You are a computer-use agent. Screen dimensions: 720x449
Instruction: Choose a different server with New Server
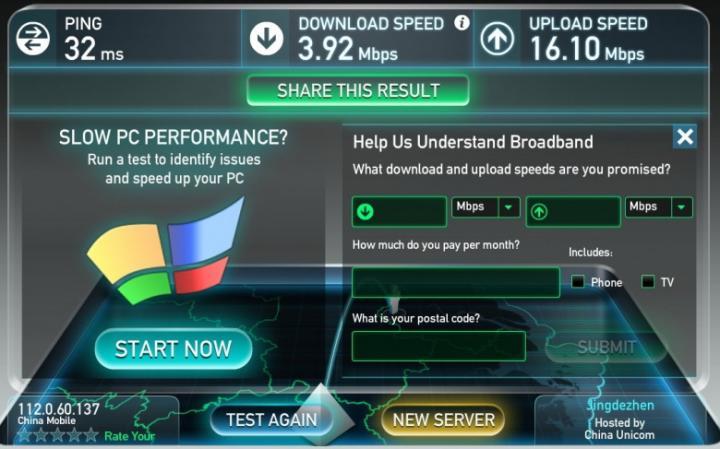tap(444, 420)
